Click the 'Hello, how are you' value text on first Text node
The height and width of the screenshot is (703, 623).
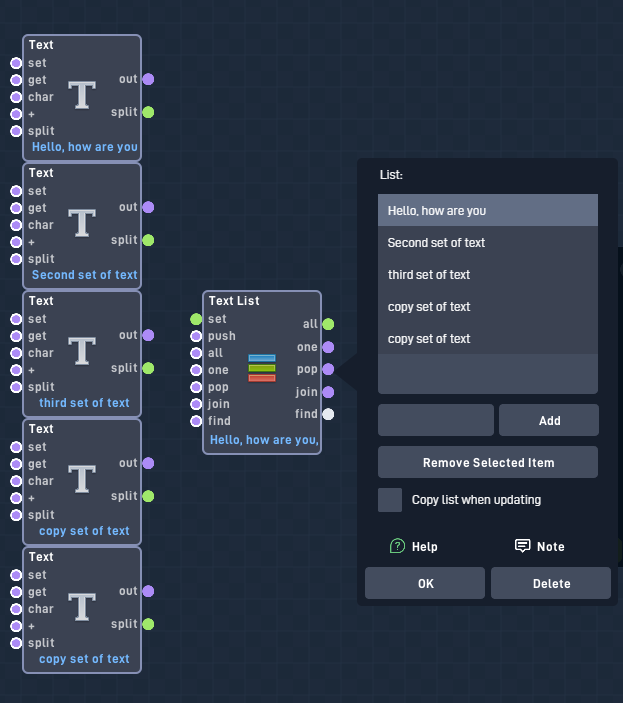85,147
